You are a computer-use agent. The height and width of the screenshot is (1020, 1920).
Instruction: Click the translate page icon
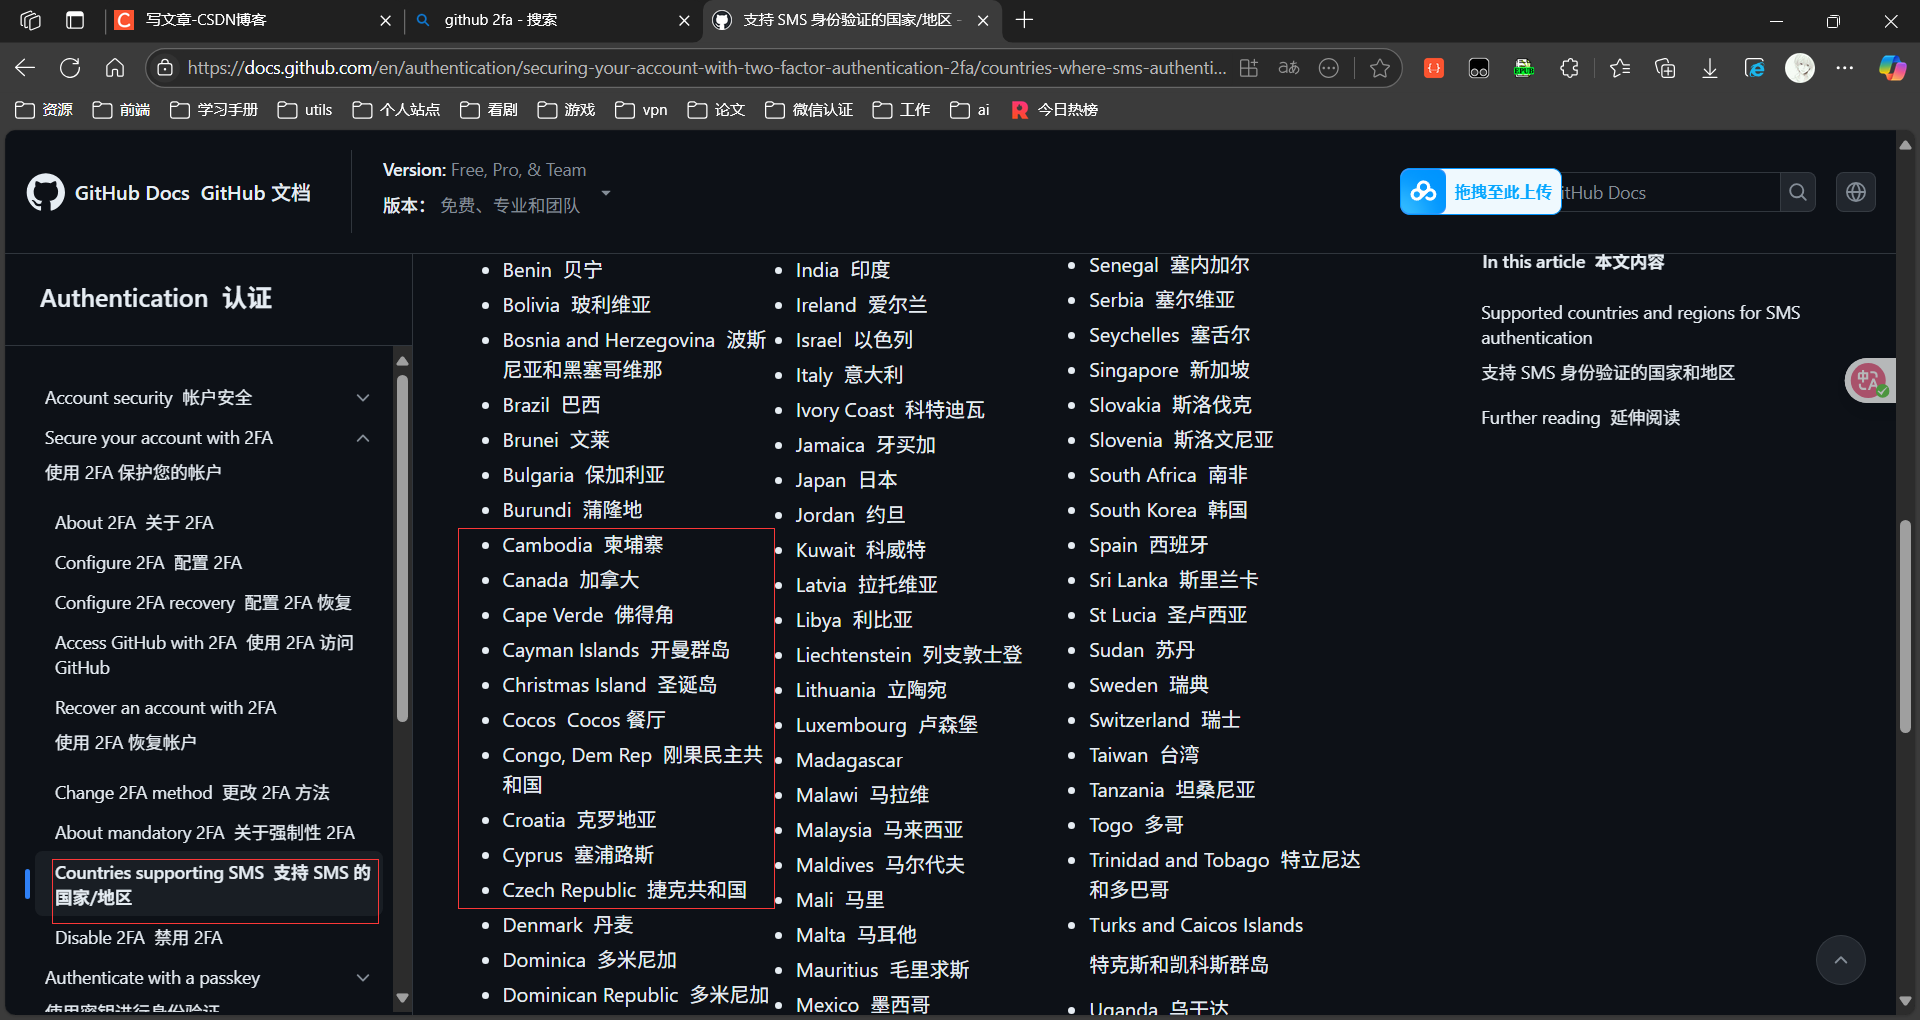point(1289,68)
